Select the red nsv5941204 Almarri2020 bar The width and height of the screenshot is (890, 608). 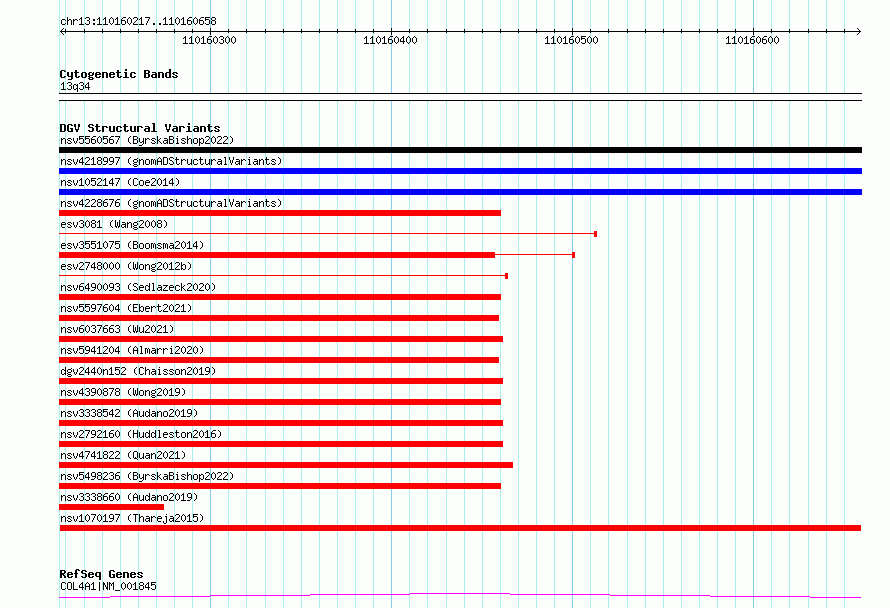tap(279, 360)
